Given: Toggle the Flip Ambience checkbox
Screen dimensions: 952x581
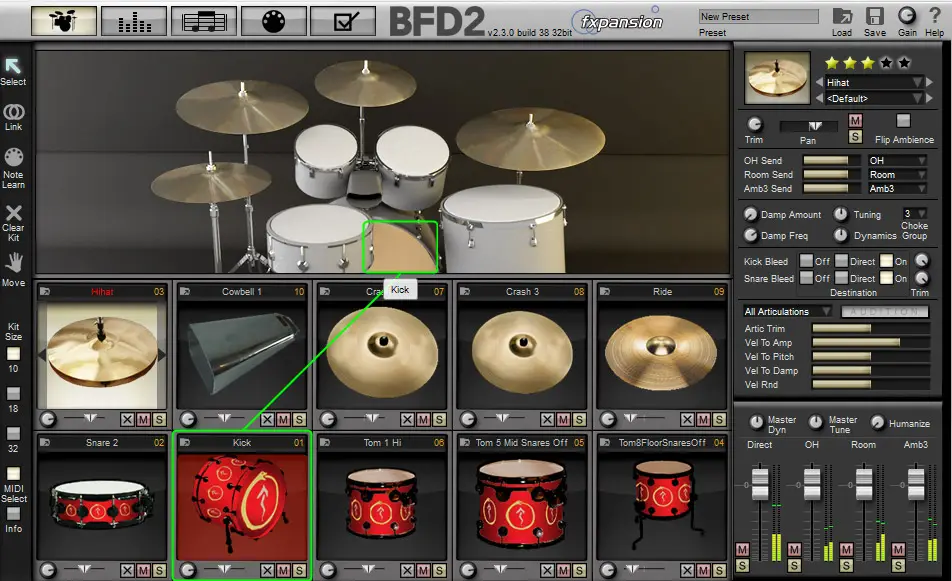Looking at the screenshot, I should (903, 121).
